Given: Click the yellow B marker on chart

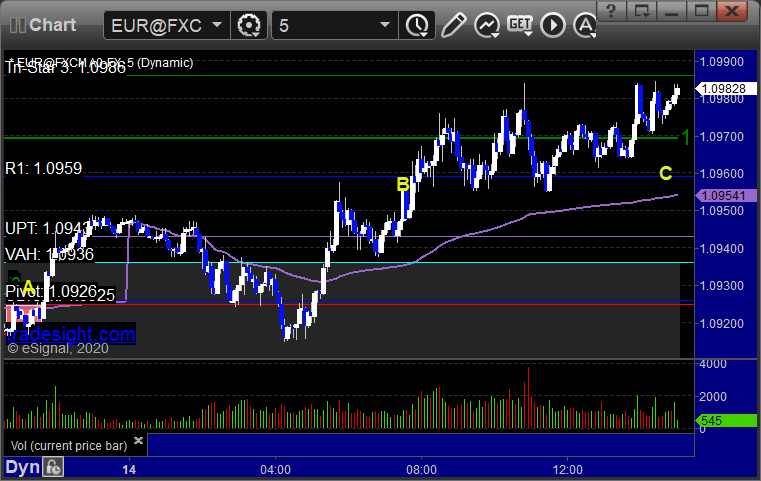Looking at the screenshot, I should [x=402, y=184].
